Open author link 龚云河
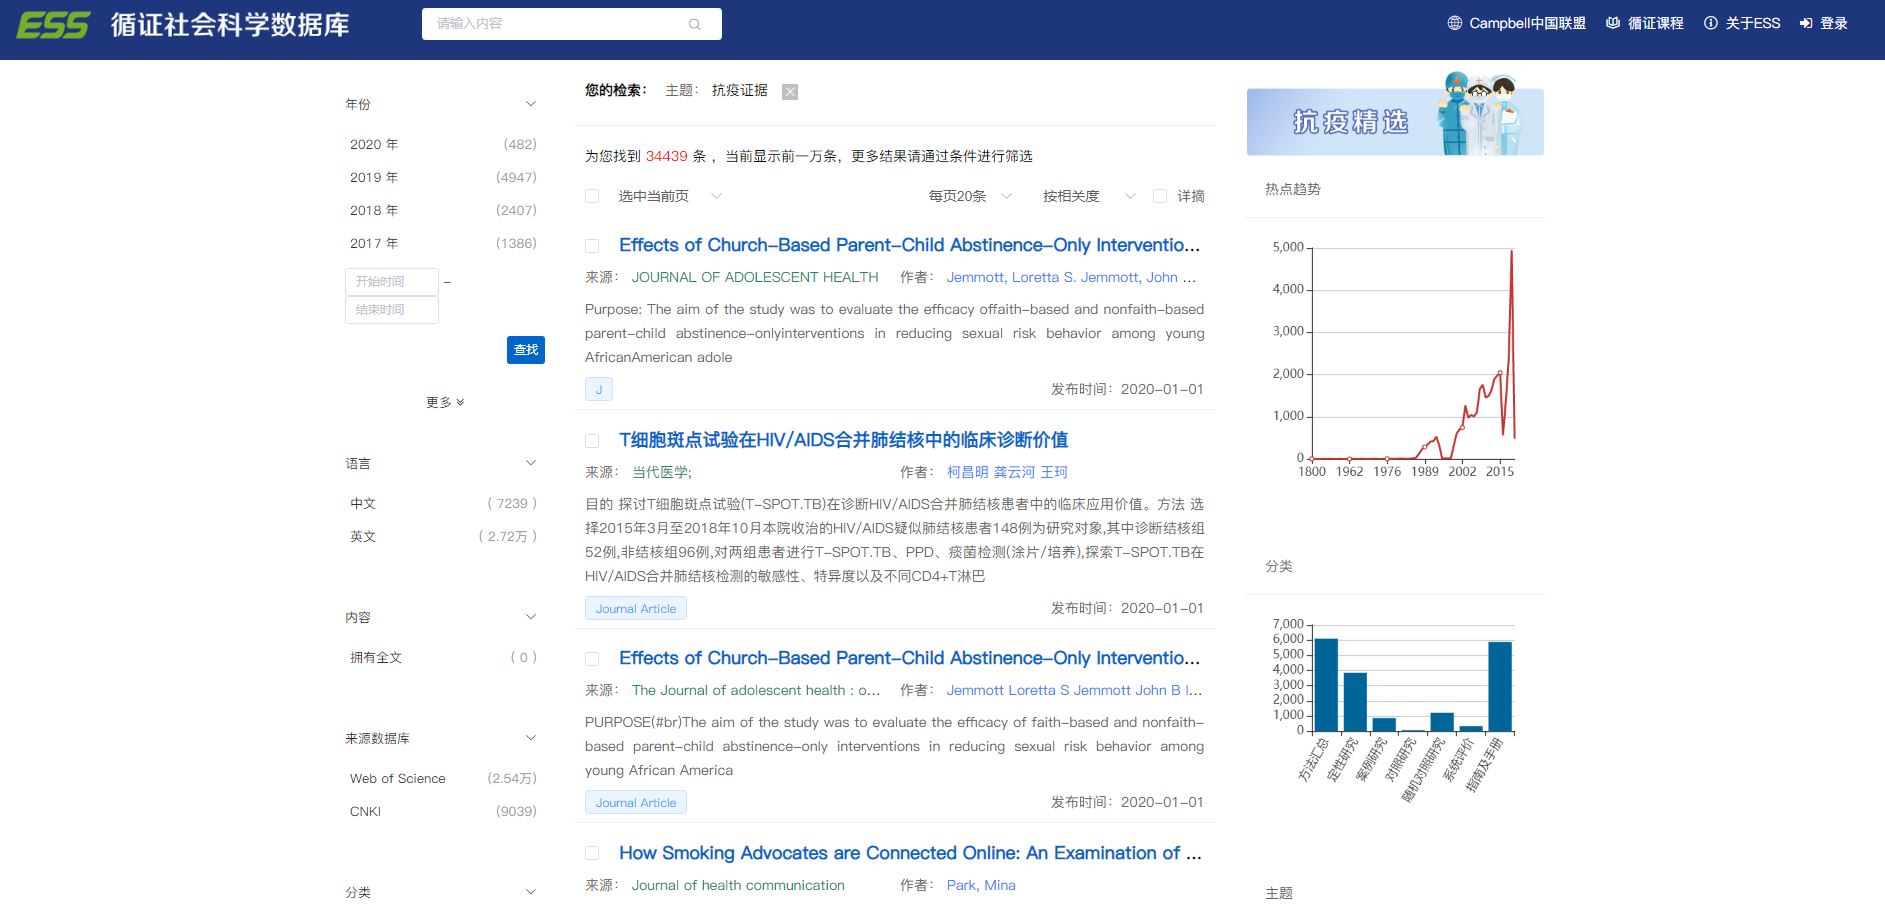The height and width of the screenshot is (909, 1885). 1014,472
